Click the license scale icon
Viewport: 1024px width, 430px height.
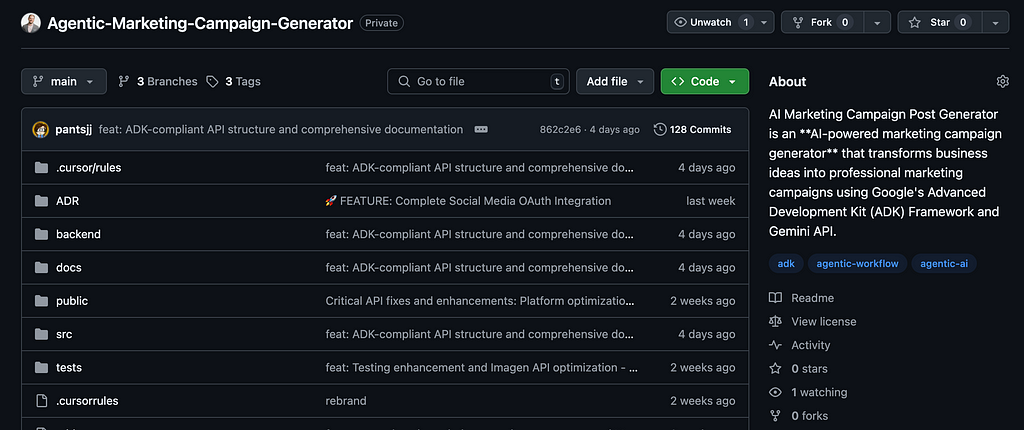coord(775,322)
